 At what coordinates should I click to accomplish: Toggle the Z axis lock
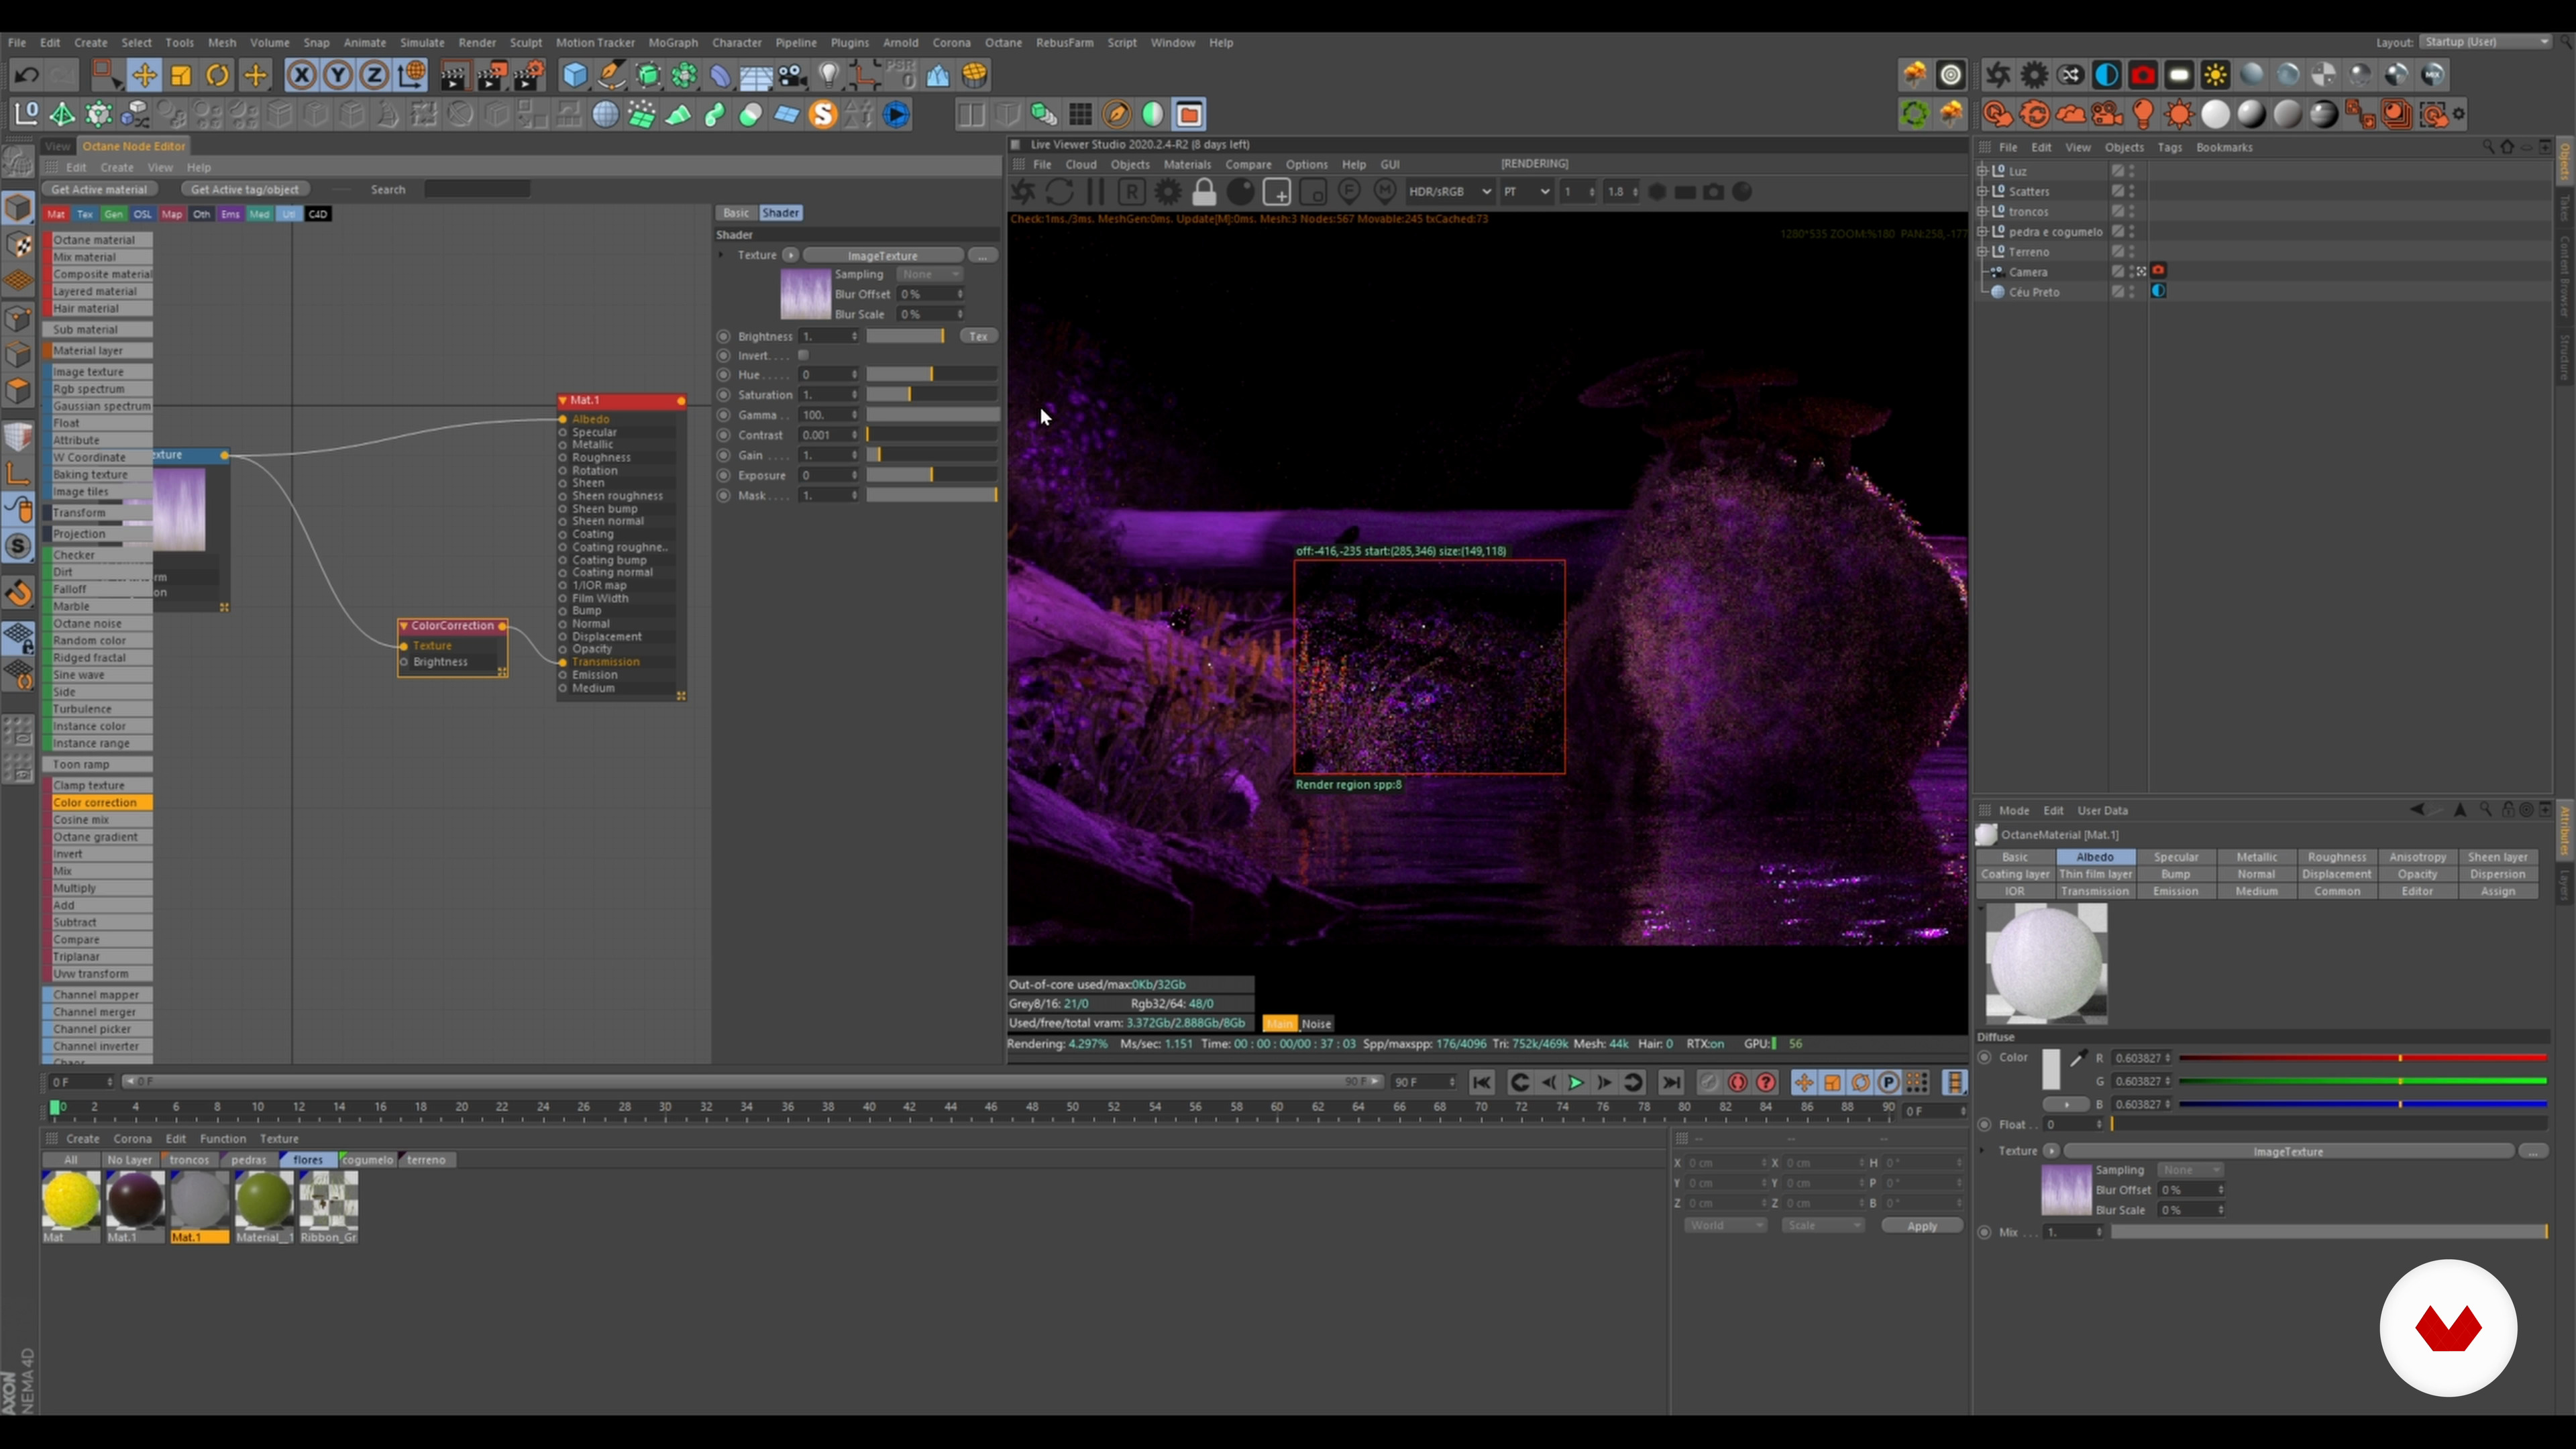(374, 75)
